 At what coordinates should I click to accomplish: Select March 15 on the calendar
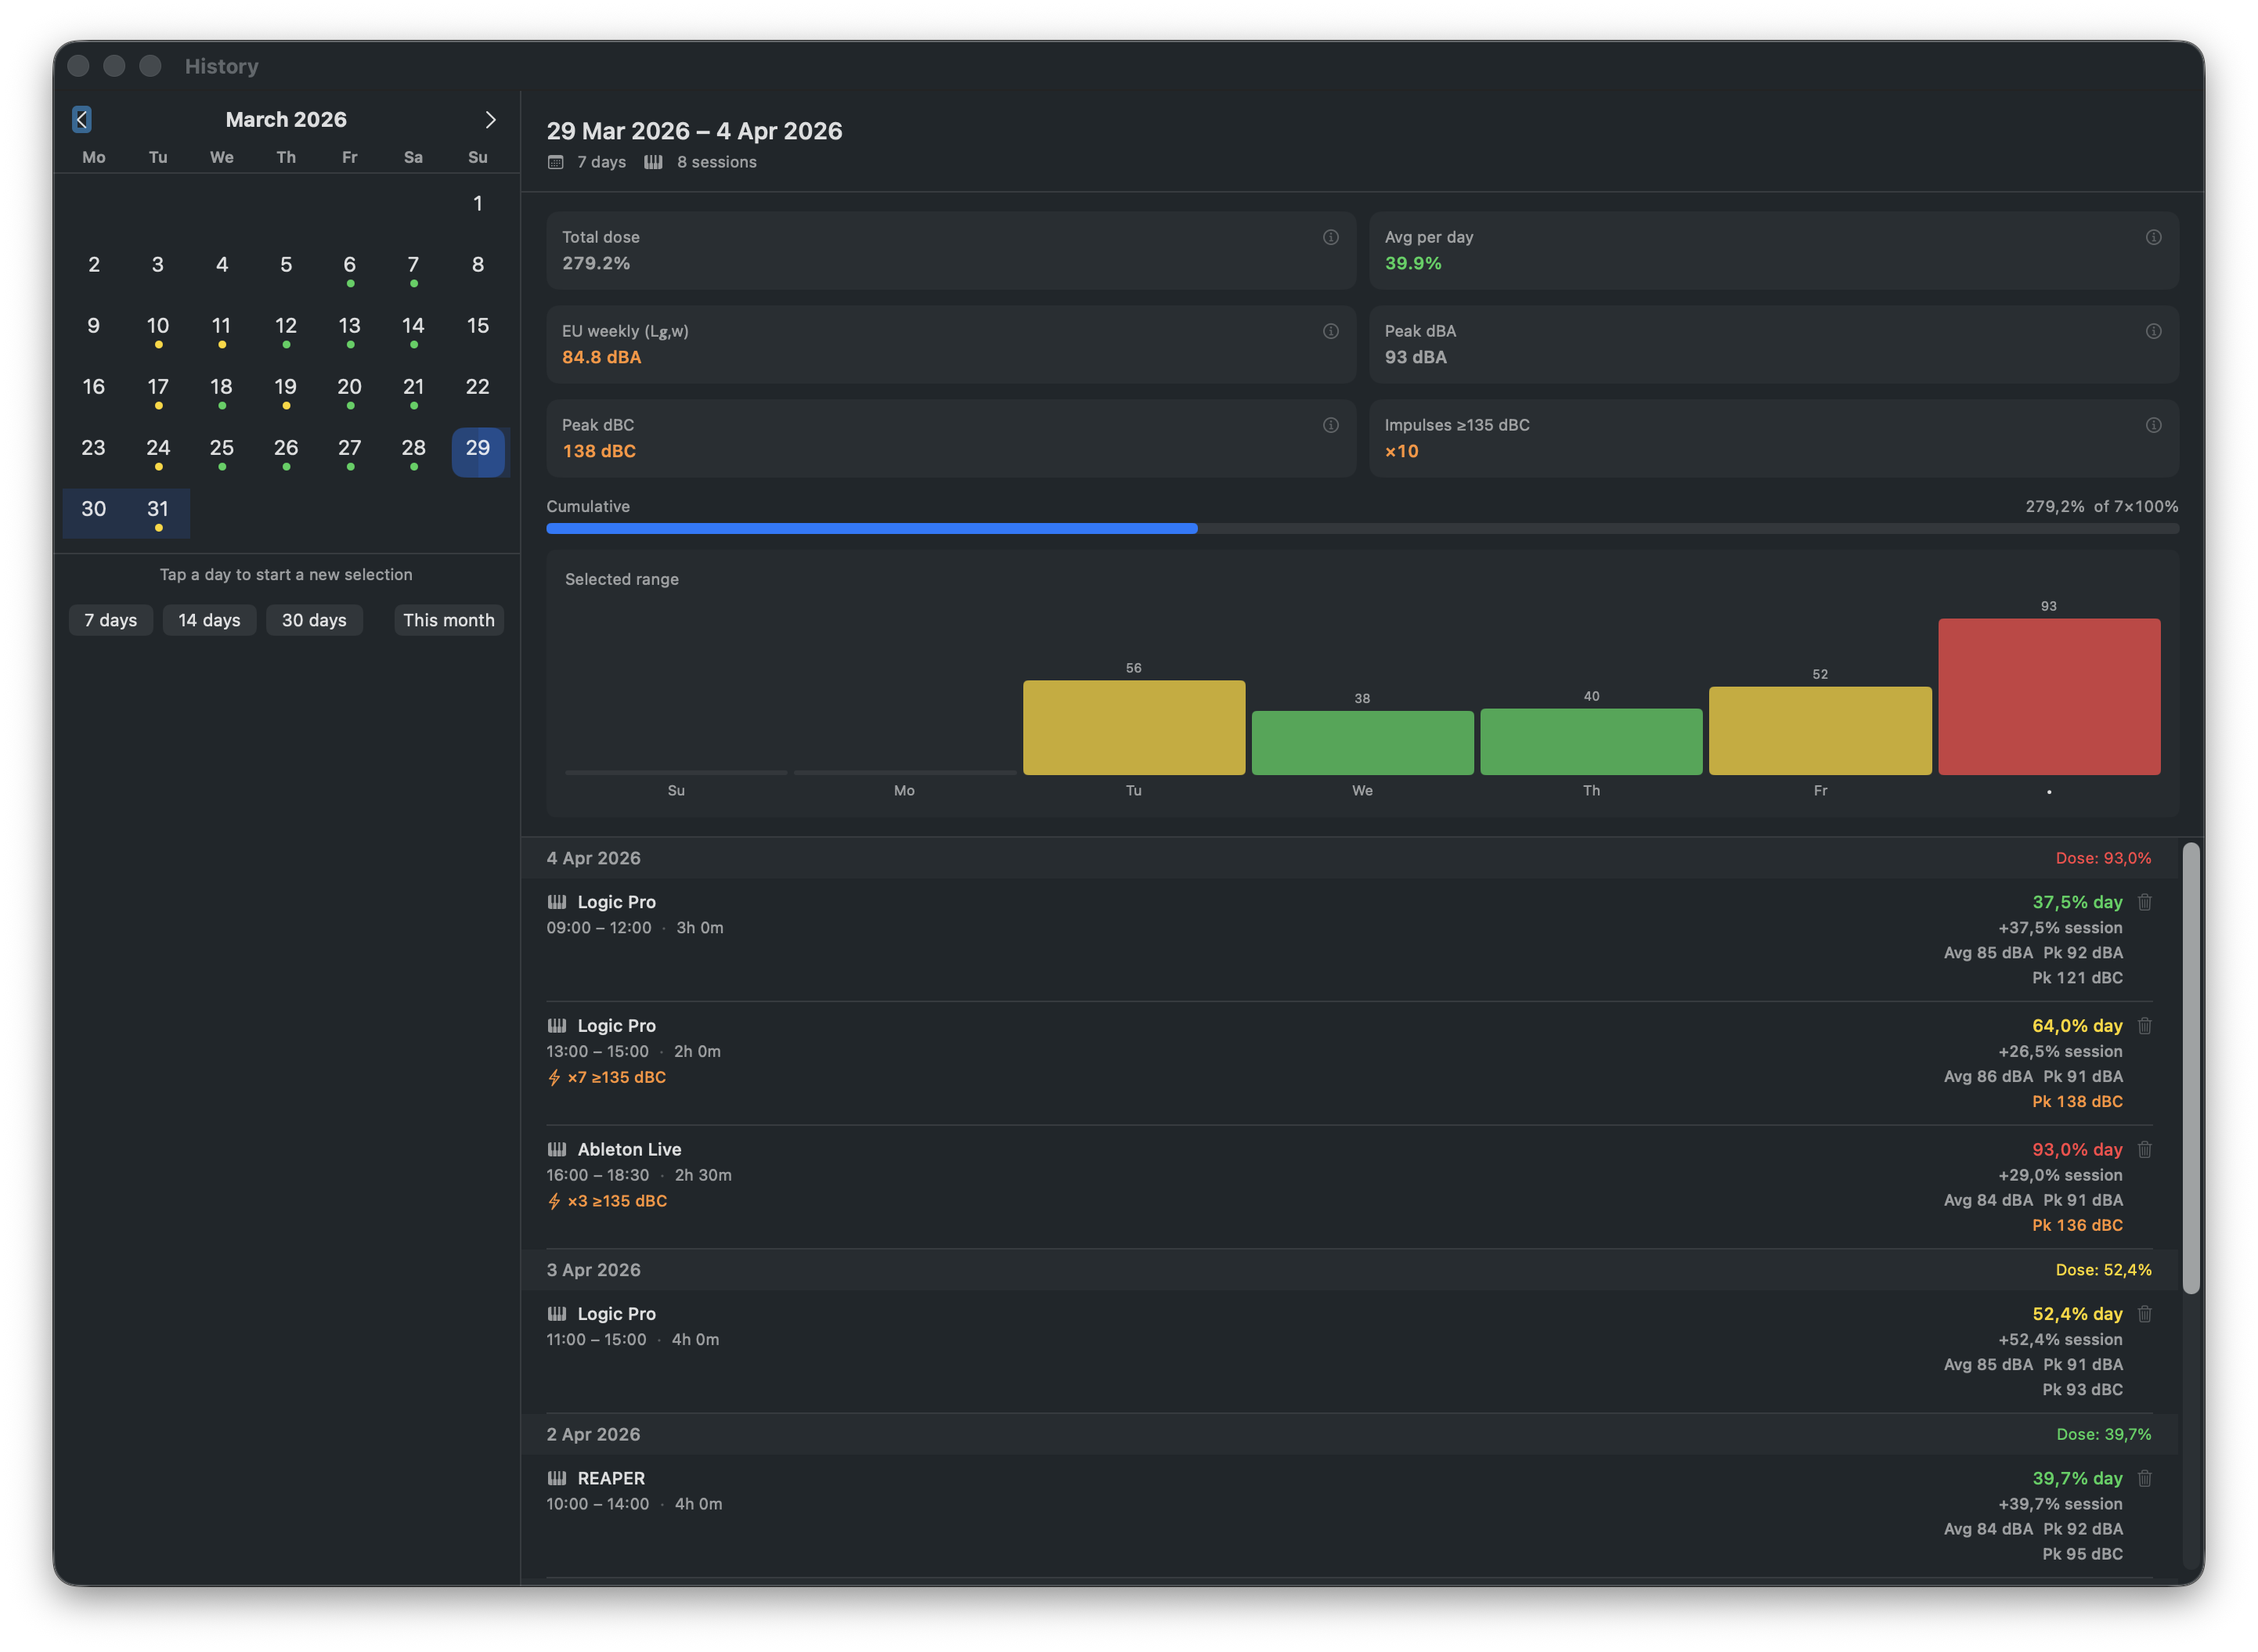tap(477, 325)
